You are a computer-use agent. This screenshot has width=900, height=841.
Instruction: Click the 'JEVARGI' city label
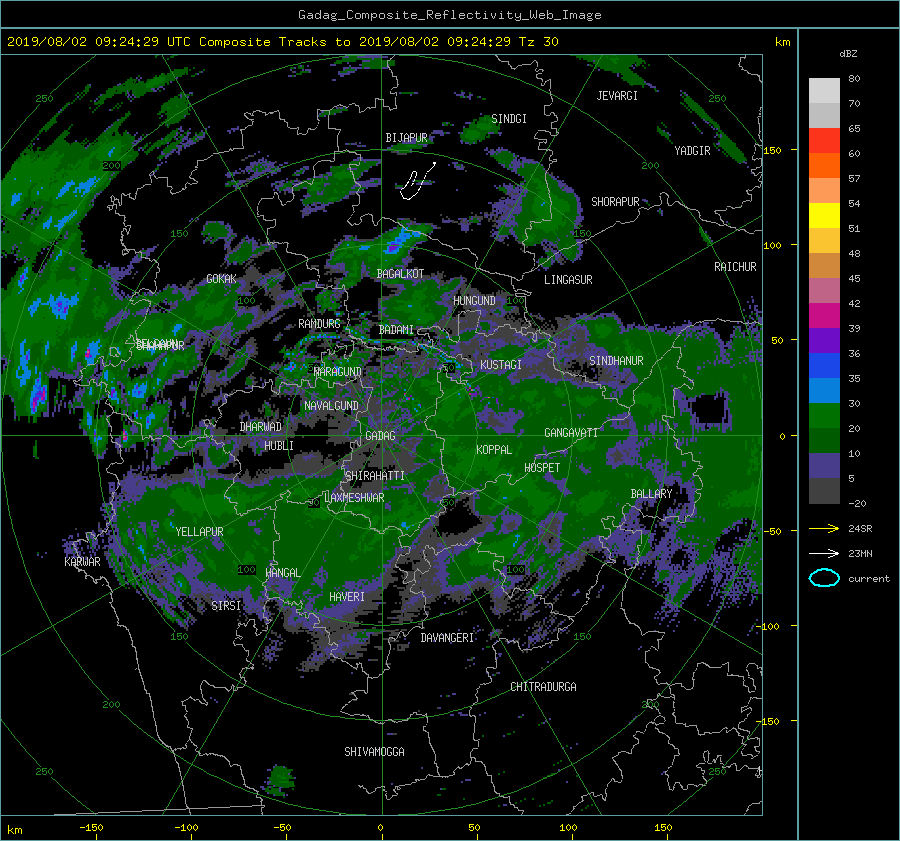pyautogui.click(x=617, y=96)
